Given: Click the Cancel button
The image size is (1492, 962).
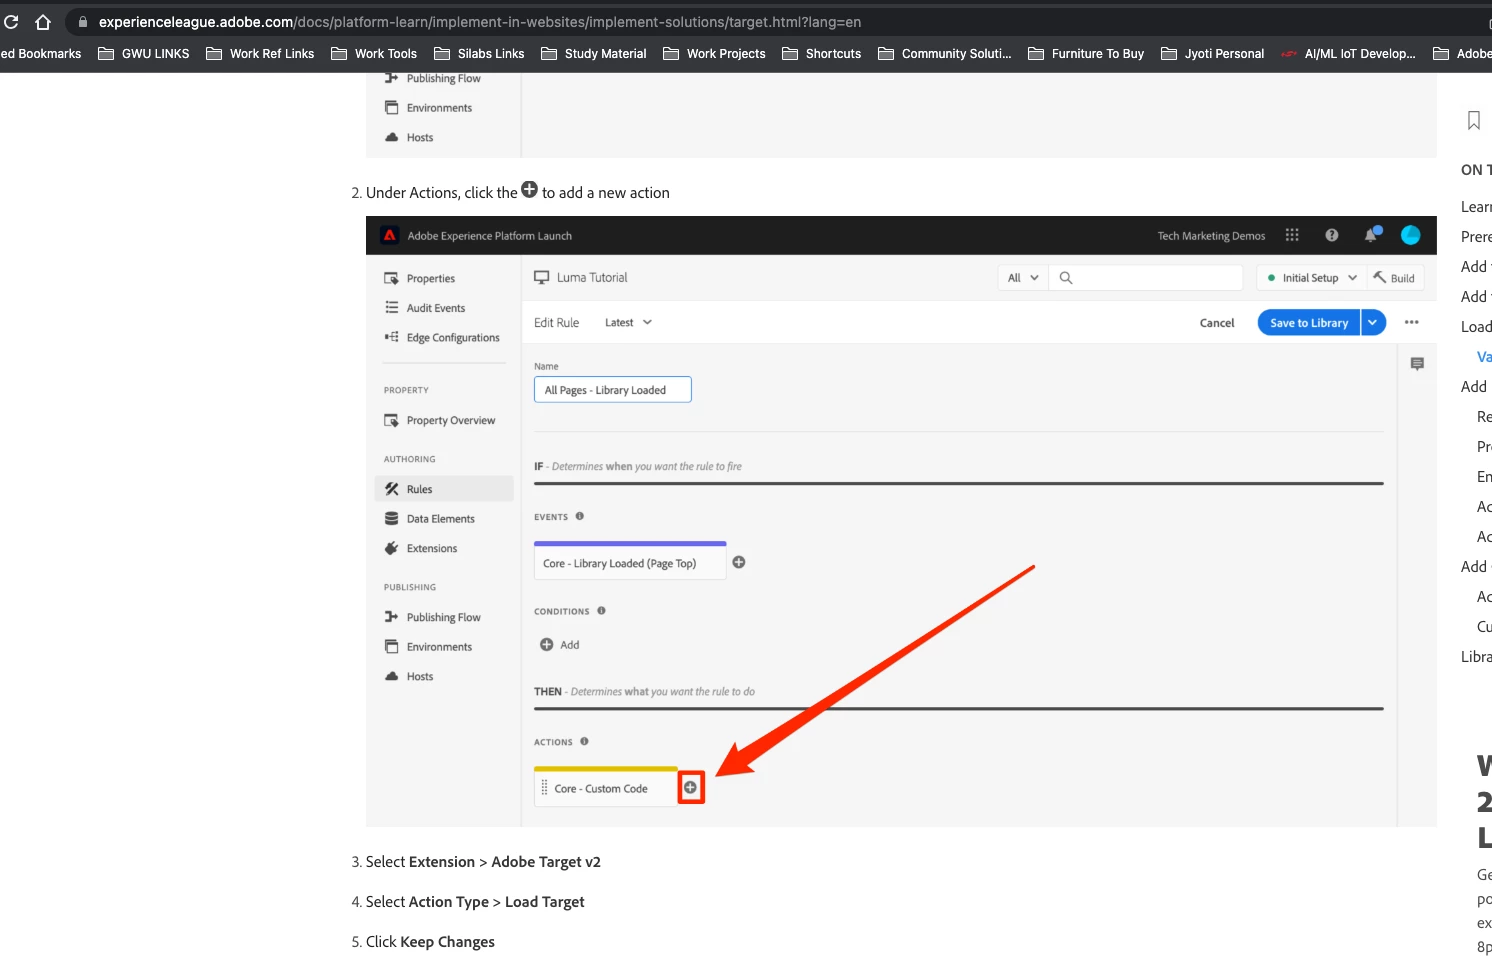Looking at the screenshot, I should pos(1217,323).
